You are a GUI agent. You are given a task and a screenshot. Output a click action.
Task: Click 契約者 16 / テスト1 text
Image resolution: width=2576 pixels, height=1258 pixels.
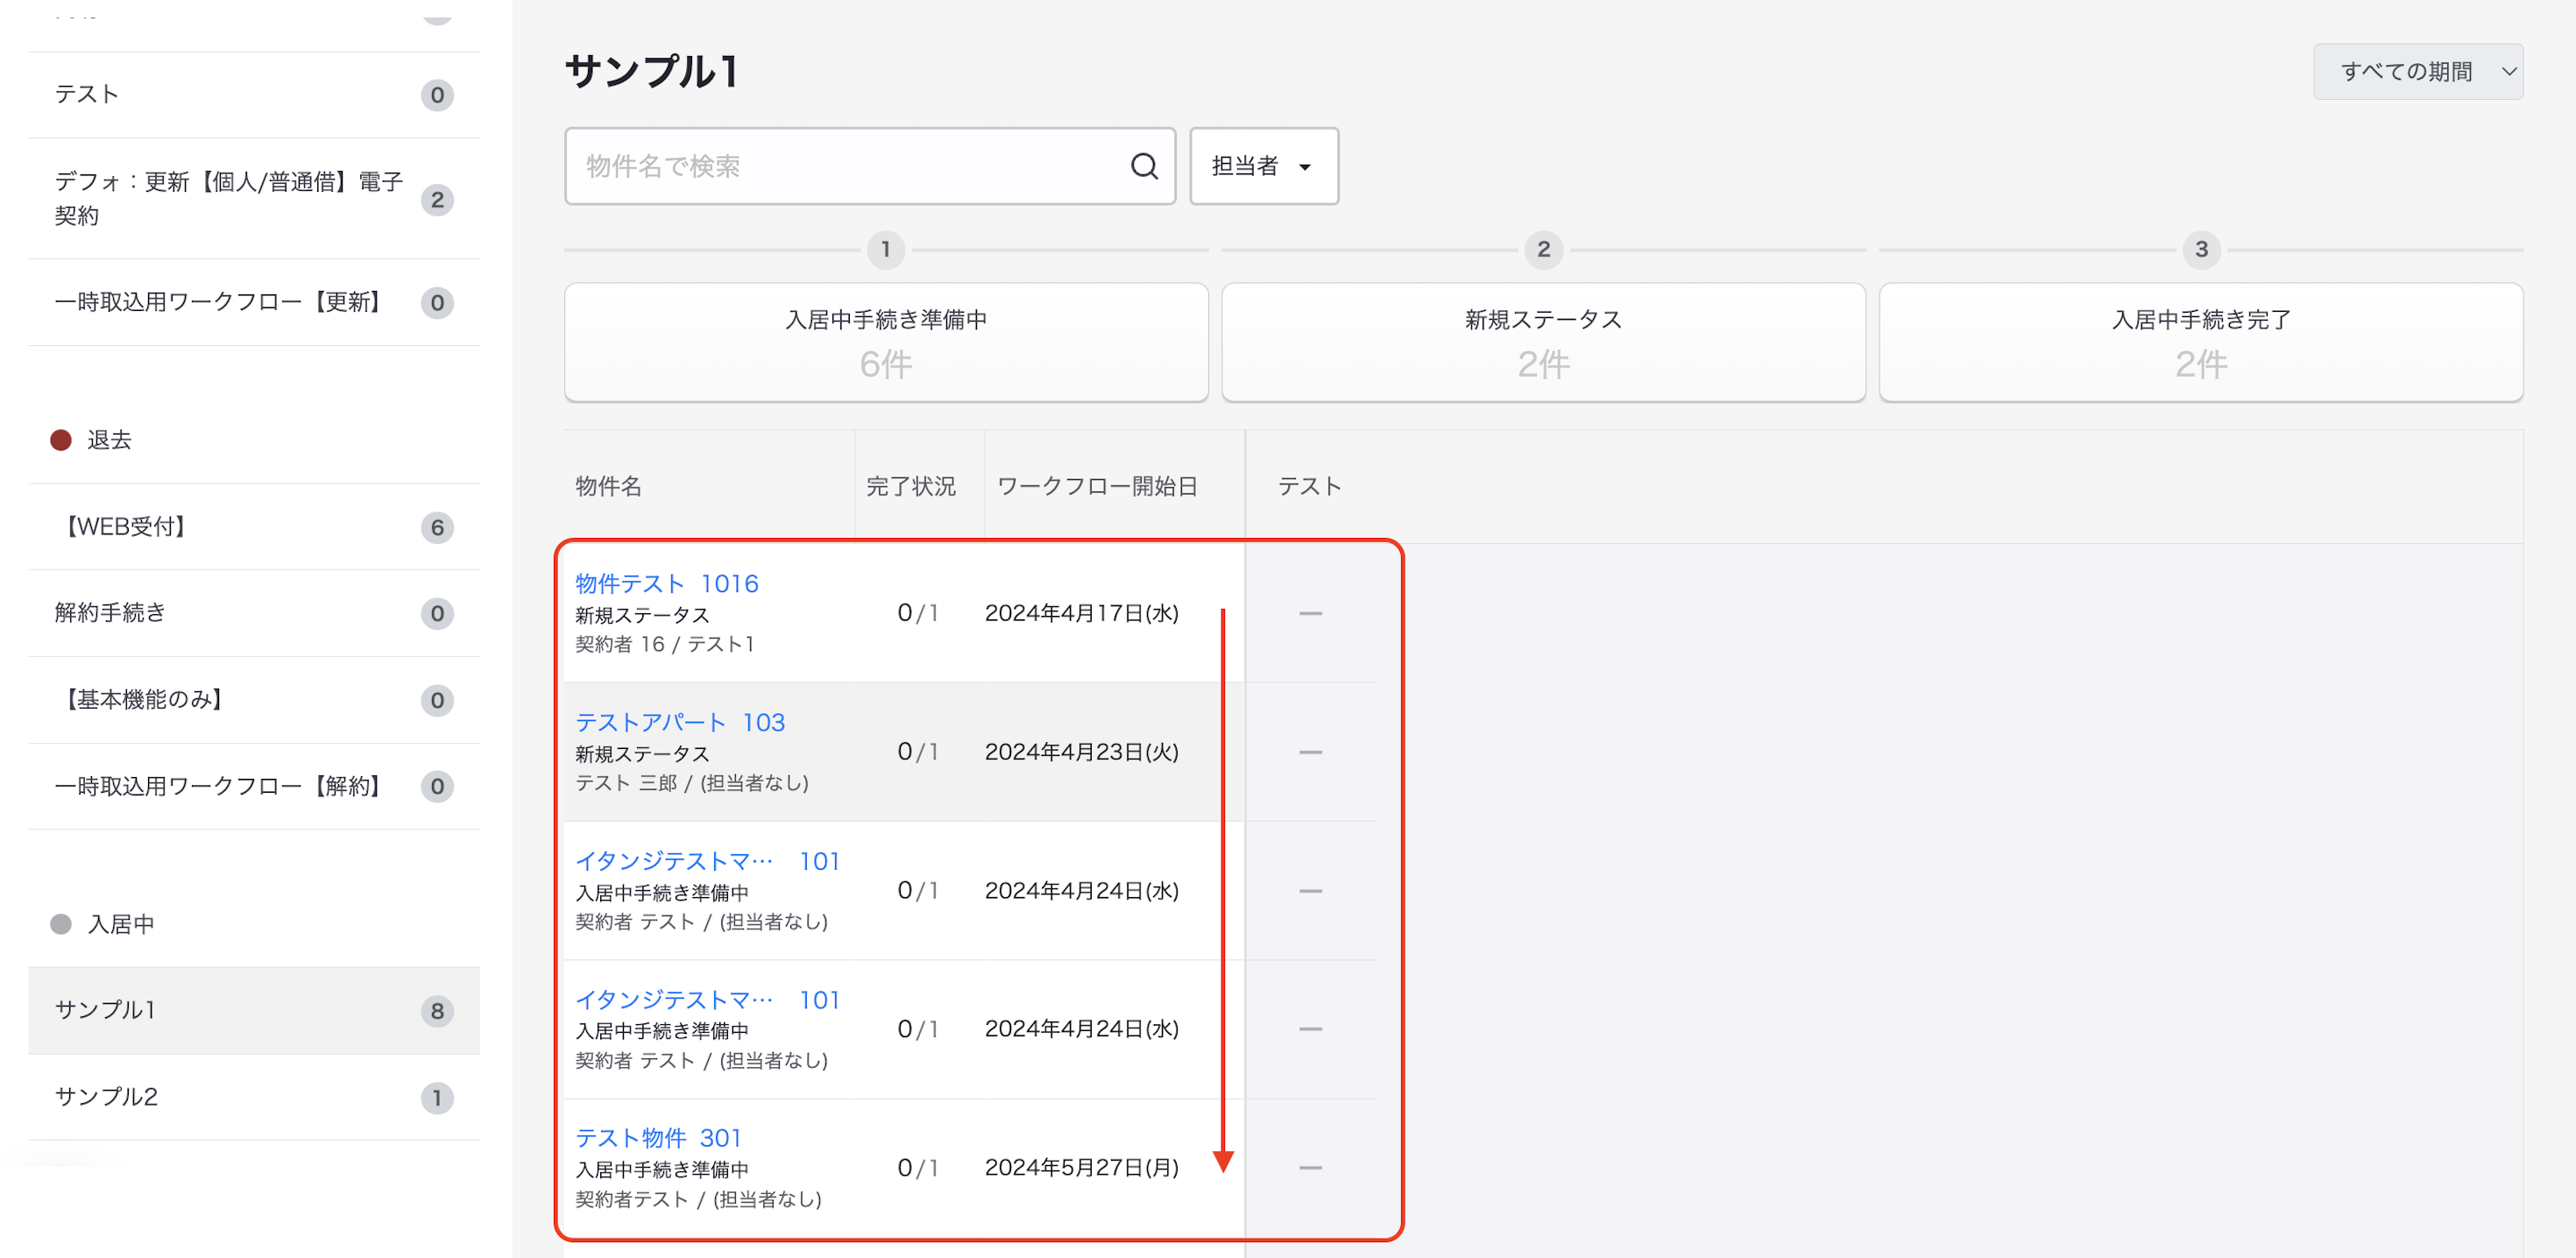tap(664, 644)
